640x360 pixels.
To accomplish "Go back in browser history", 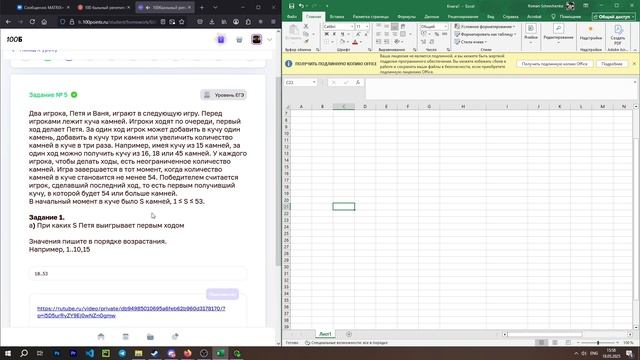I will (9, 22).
